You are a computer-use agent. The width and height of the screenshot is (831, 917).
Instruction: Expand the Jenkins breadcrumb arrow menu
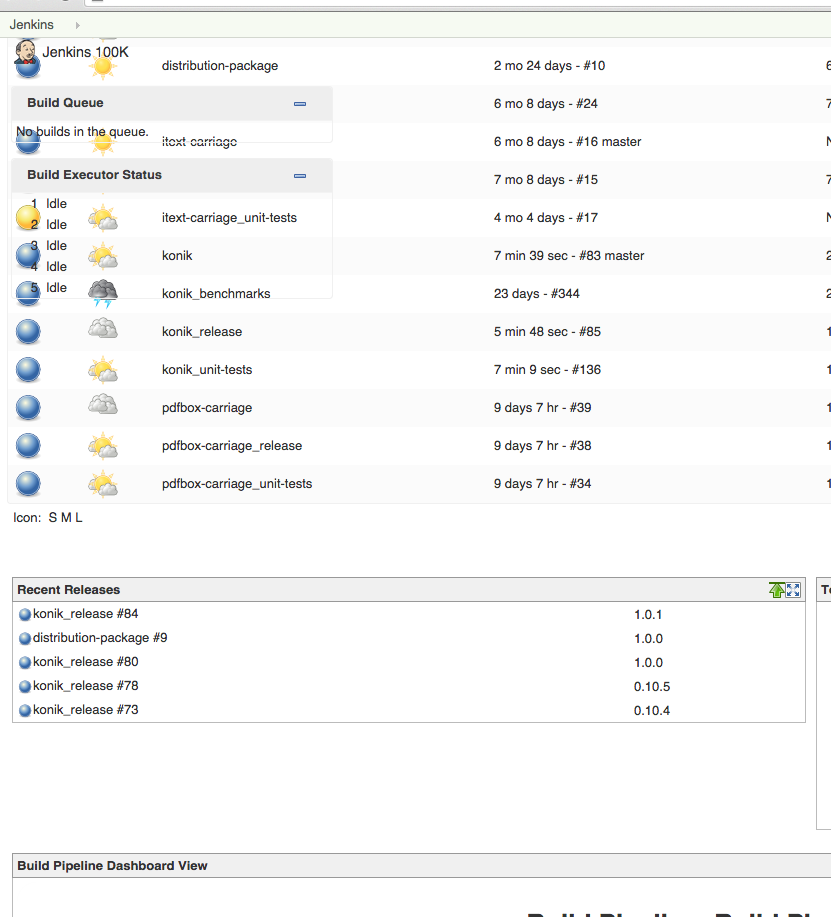tap(78, 24)
